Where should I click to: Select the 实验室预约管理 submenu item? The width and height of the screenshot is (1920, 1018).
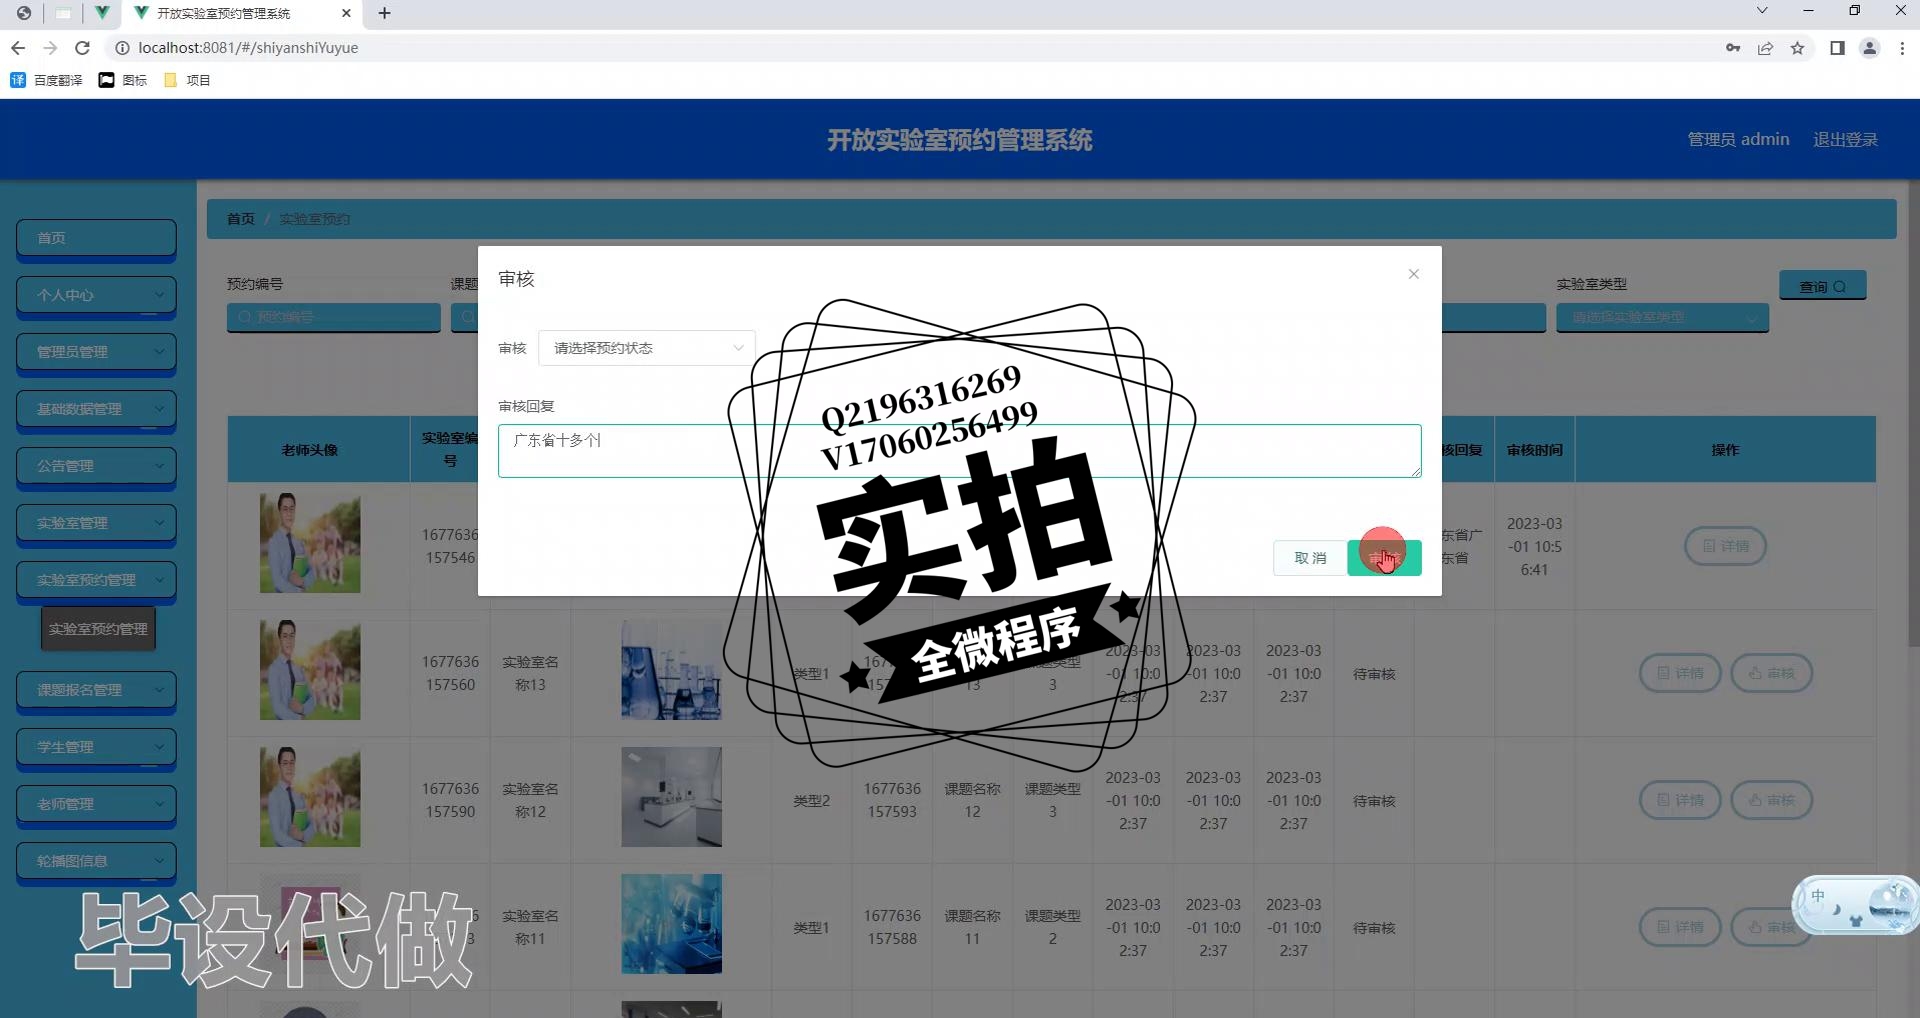(98, 629)
